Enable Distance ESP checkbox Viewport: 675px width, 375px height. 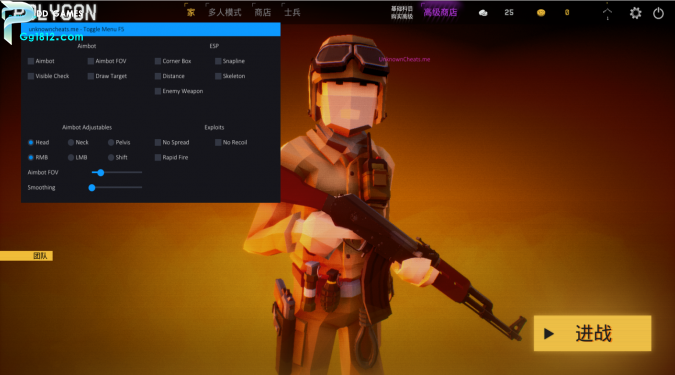coord(158,76)
